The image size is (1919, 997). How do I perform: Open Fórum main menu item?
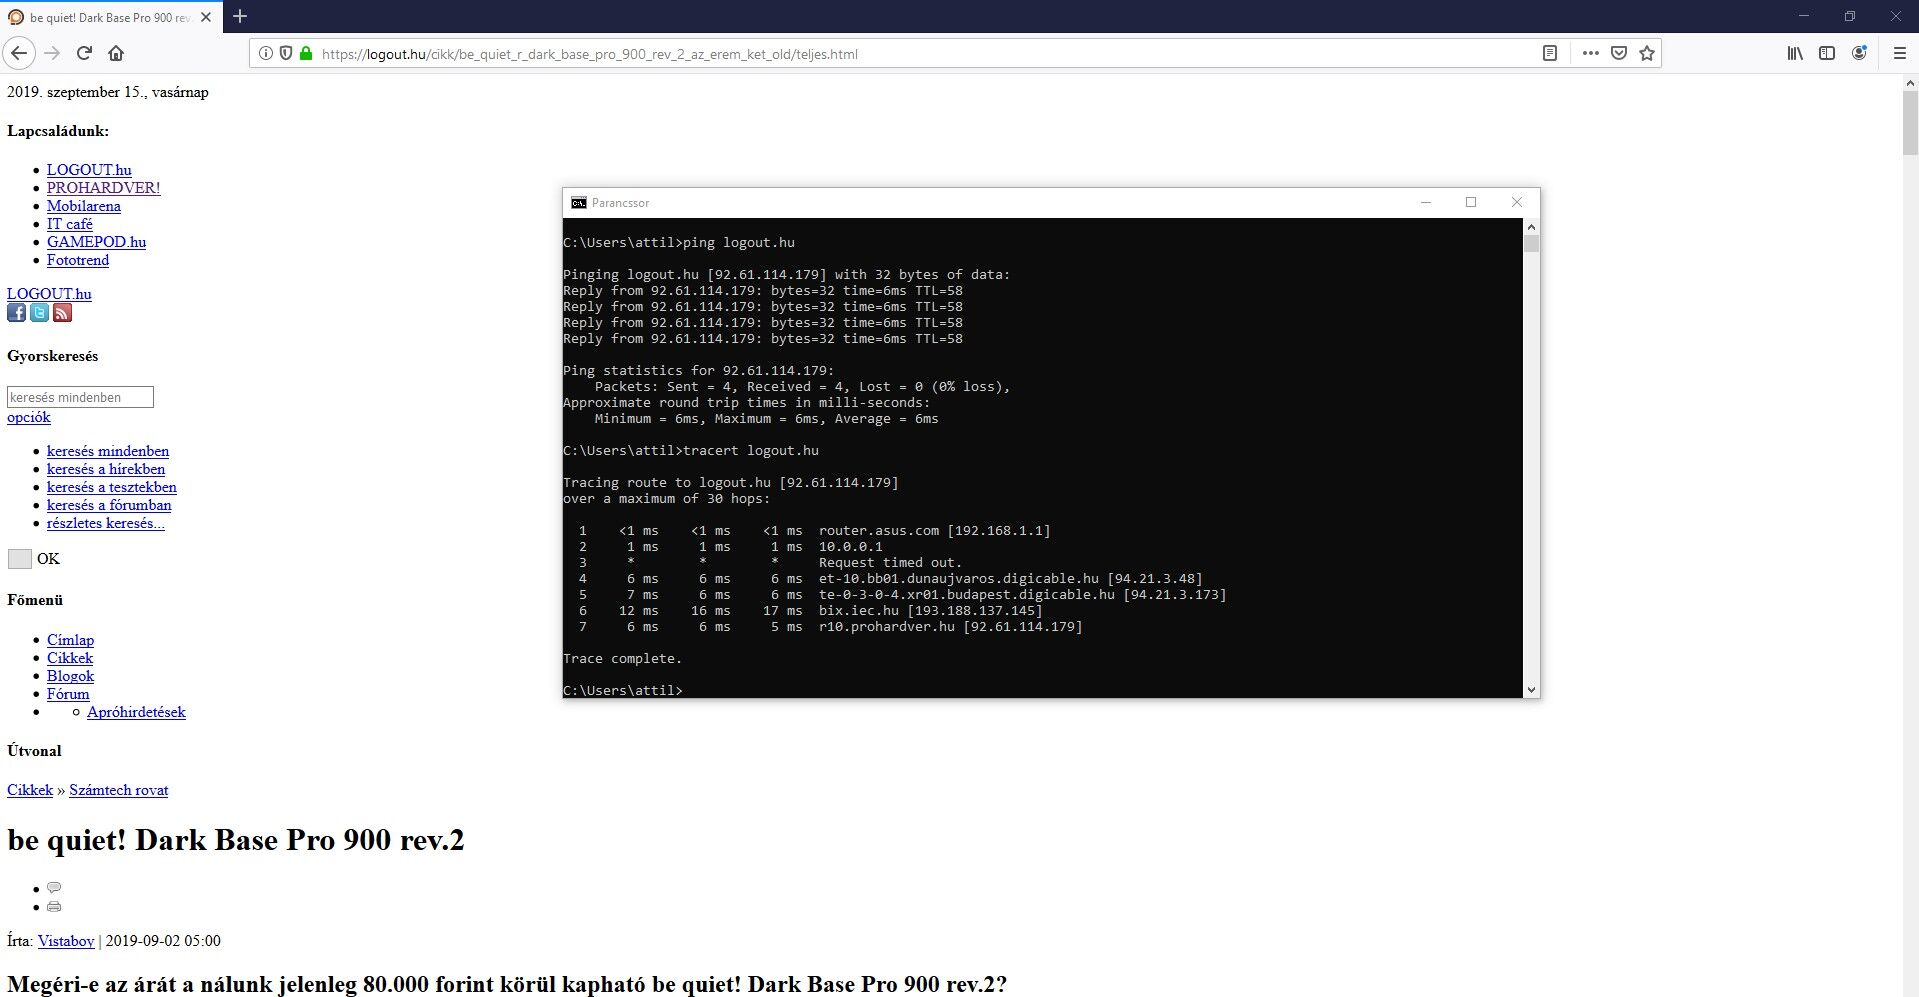click(x=68, y=694)
